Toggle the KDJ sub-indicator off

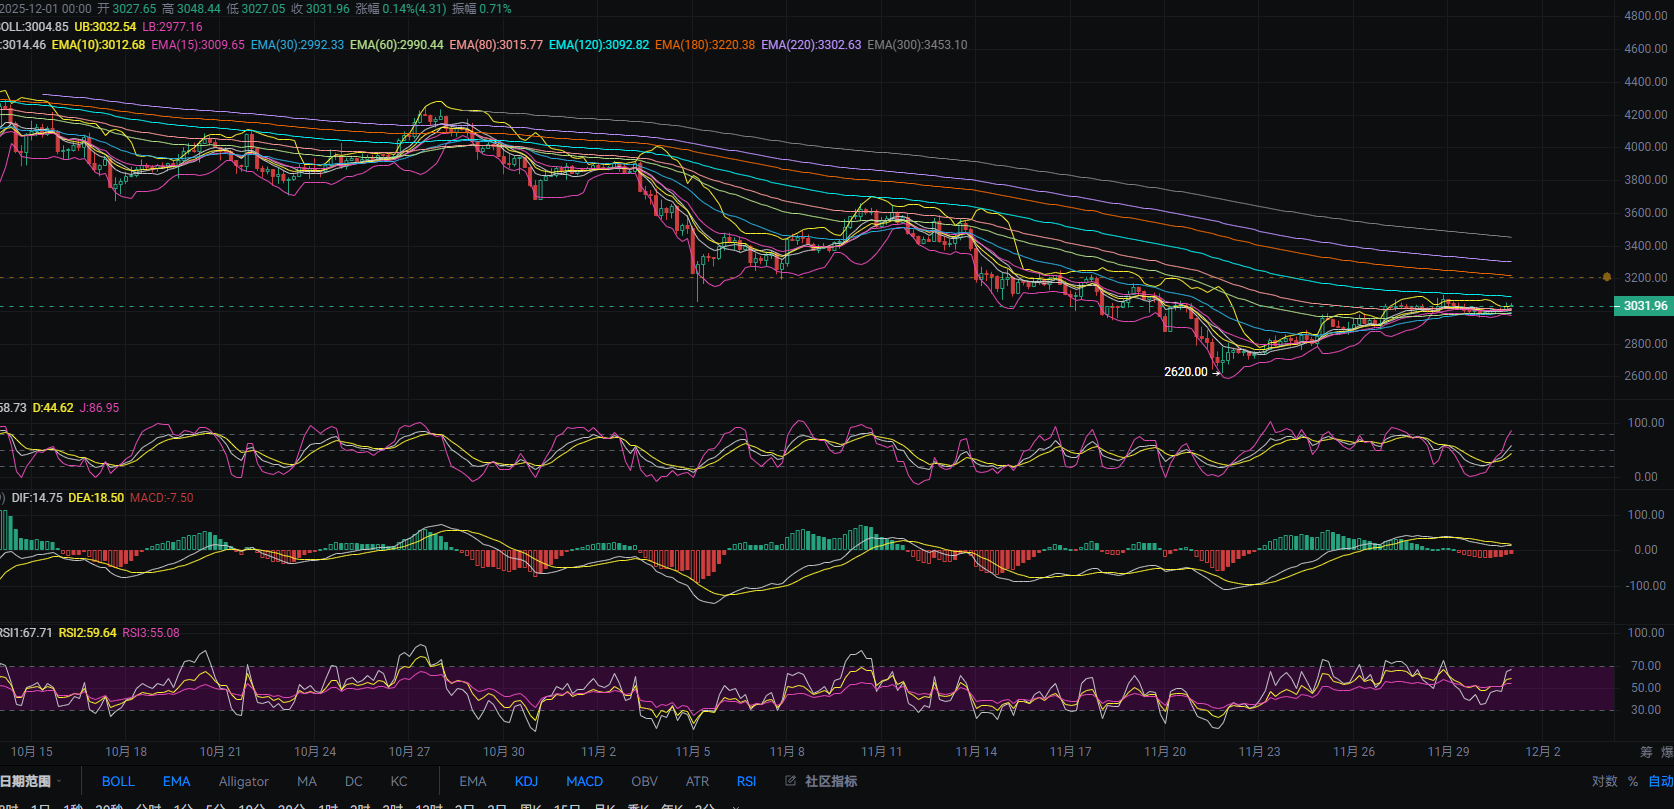(x=526, y=781)
